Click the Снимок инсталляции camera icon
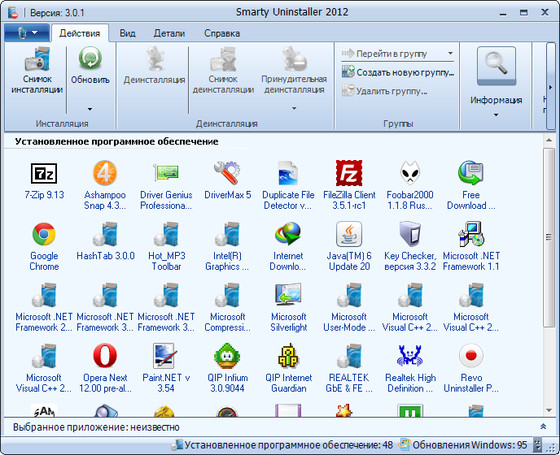Screen dimensions: 560x455 [x=38, y=59]
